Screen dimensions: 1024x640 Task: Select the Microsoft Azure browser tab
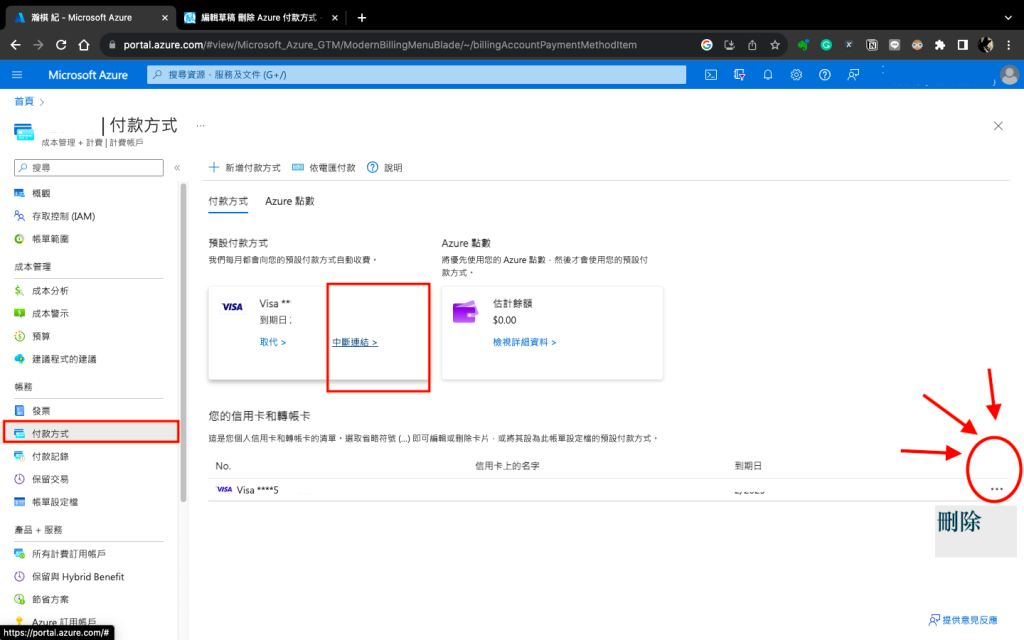click(91, 18)
